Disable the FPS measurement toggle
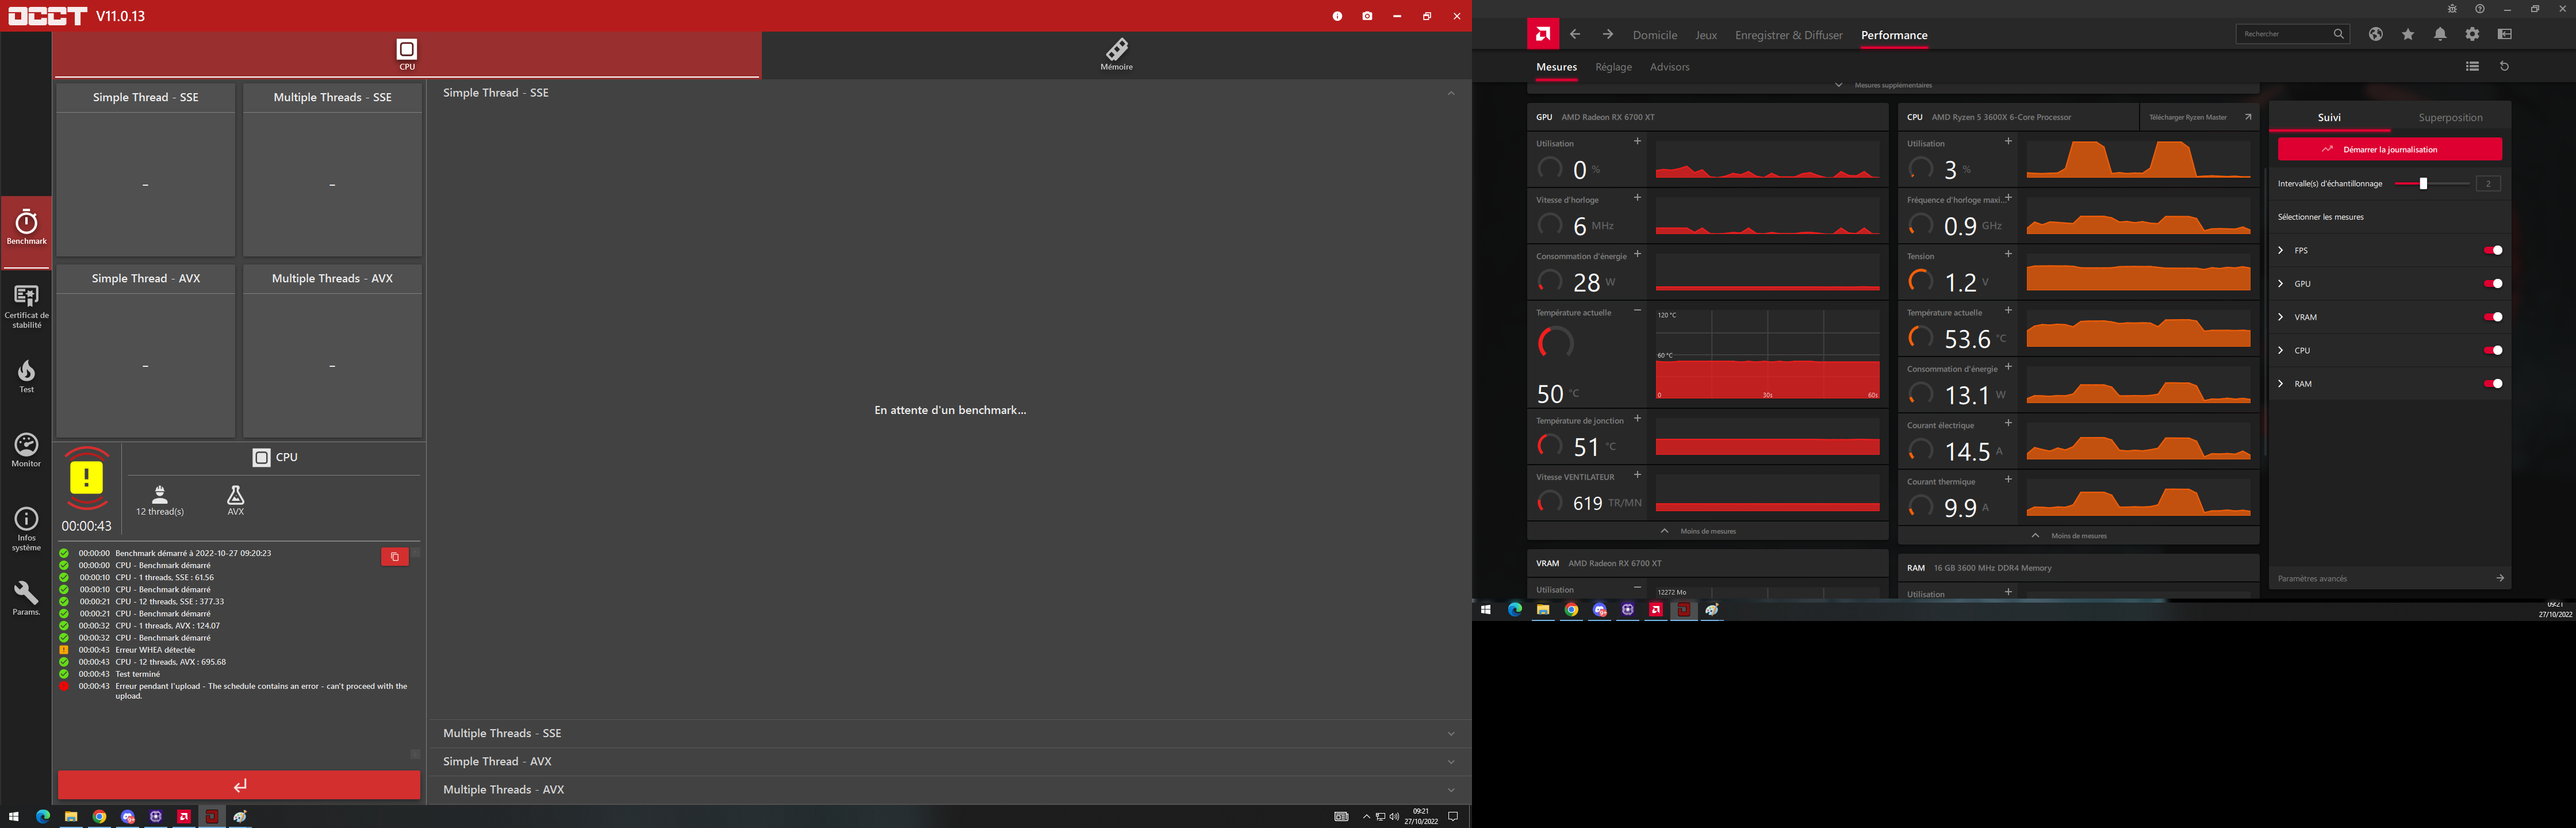2576x828 pixels. [x=2493, y=250]
